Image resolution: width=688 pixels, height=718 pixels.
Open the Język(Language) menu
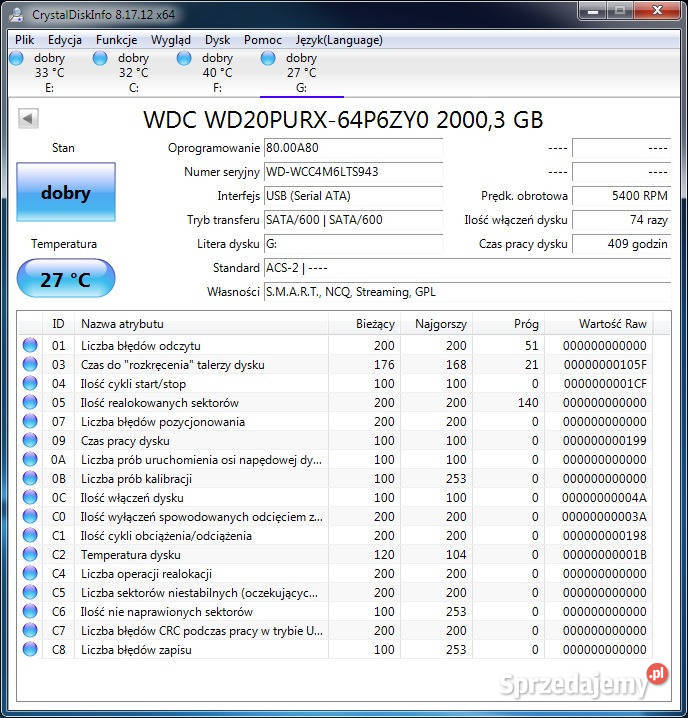(339, 40)
